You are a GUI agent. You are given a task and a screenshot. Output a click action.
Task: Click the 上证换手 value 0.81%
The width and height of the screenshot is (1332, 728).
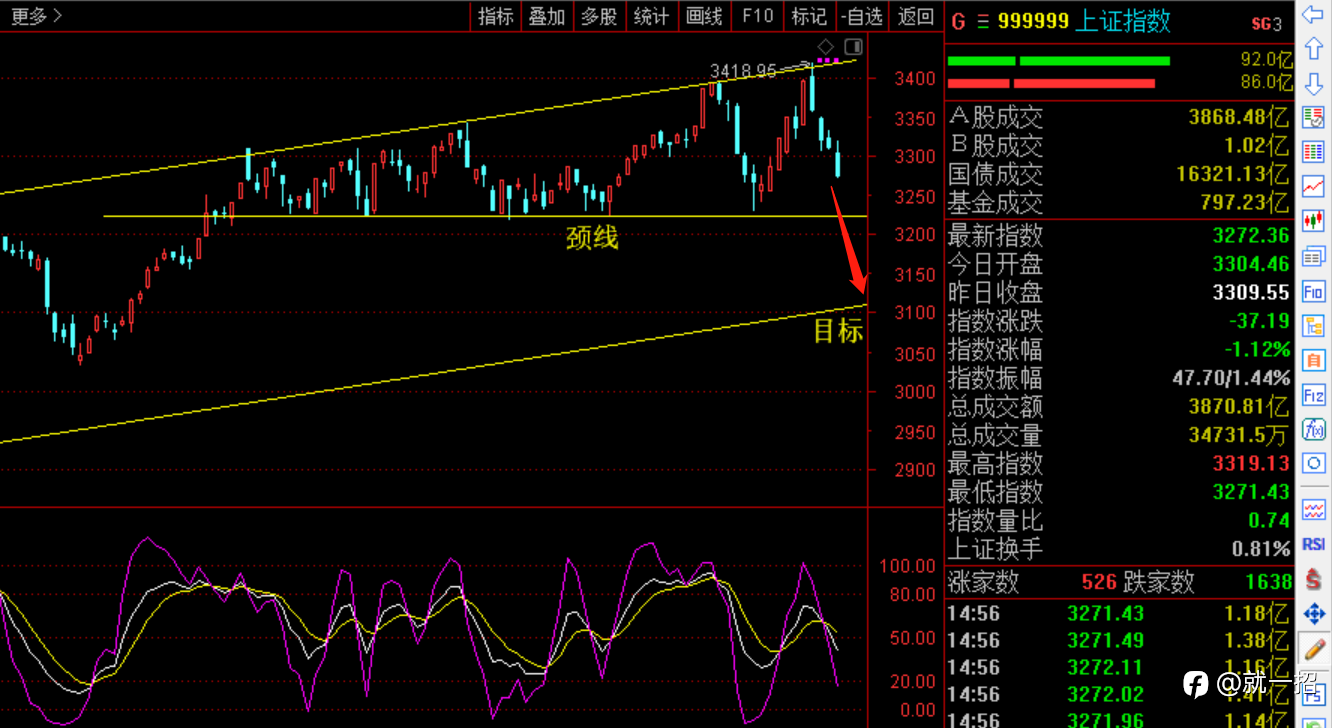pyautogui.click(x=1261, y=549)
